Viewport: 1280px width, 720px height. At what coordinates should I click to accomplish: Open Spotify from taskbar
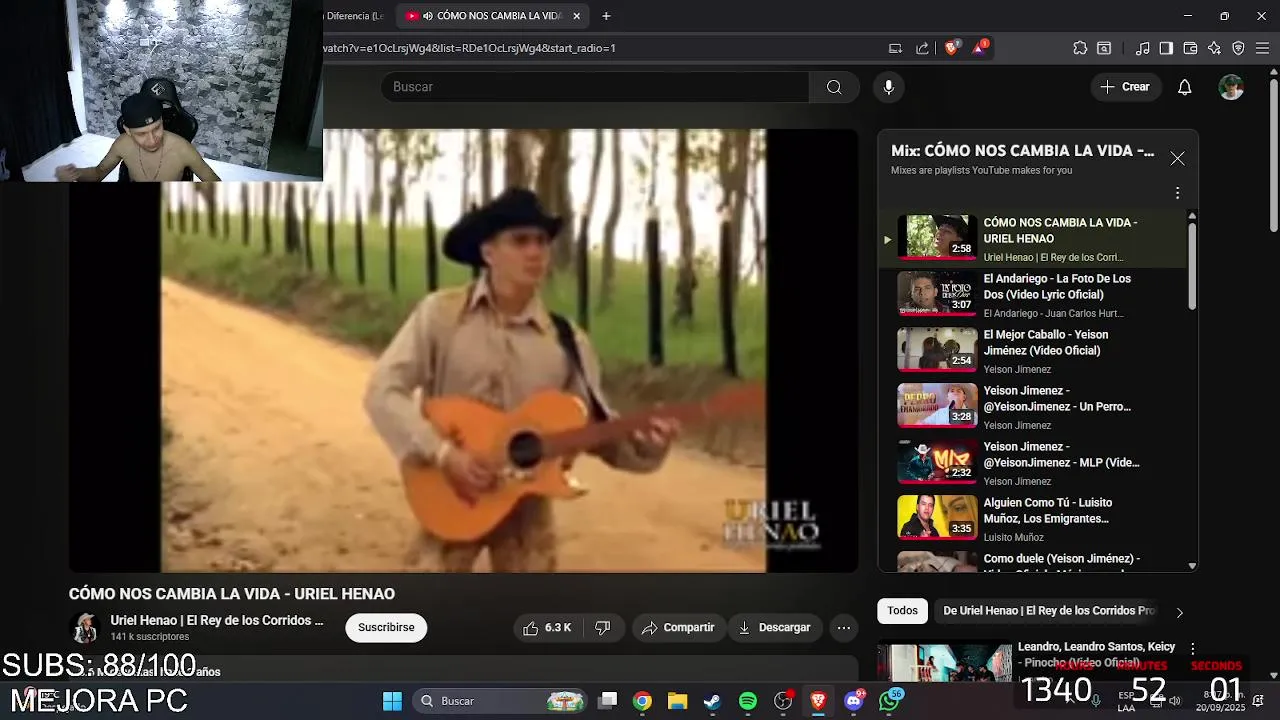[748, 701]
